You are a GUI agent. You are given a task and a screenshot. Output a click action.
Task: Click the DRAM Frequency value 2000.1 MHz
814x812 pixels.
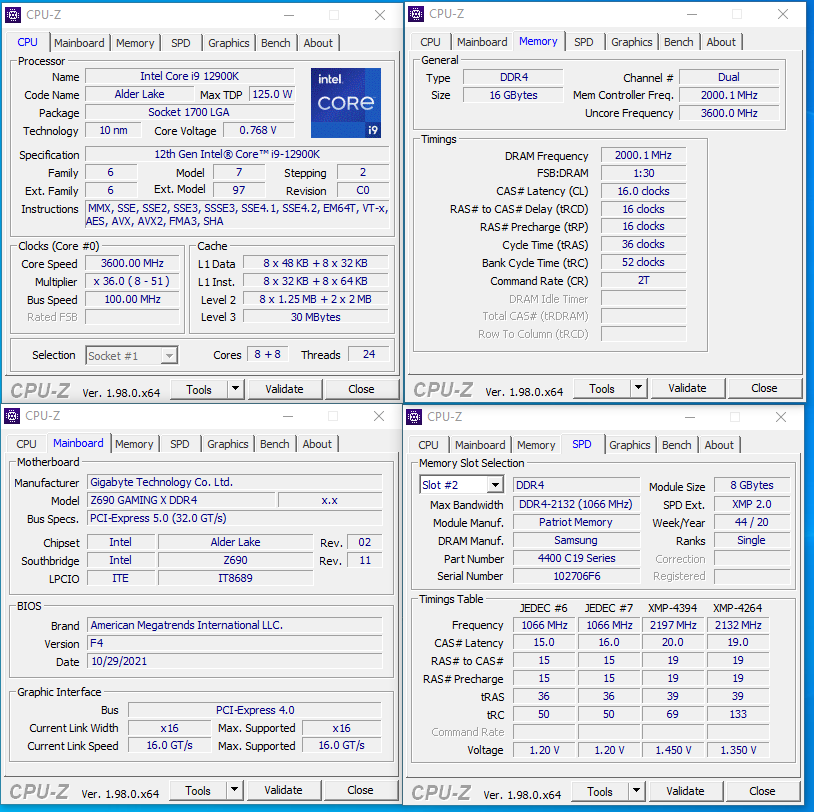pos(643,155)
